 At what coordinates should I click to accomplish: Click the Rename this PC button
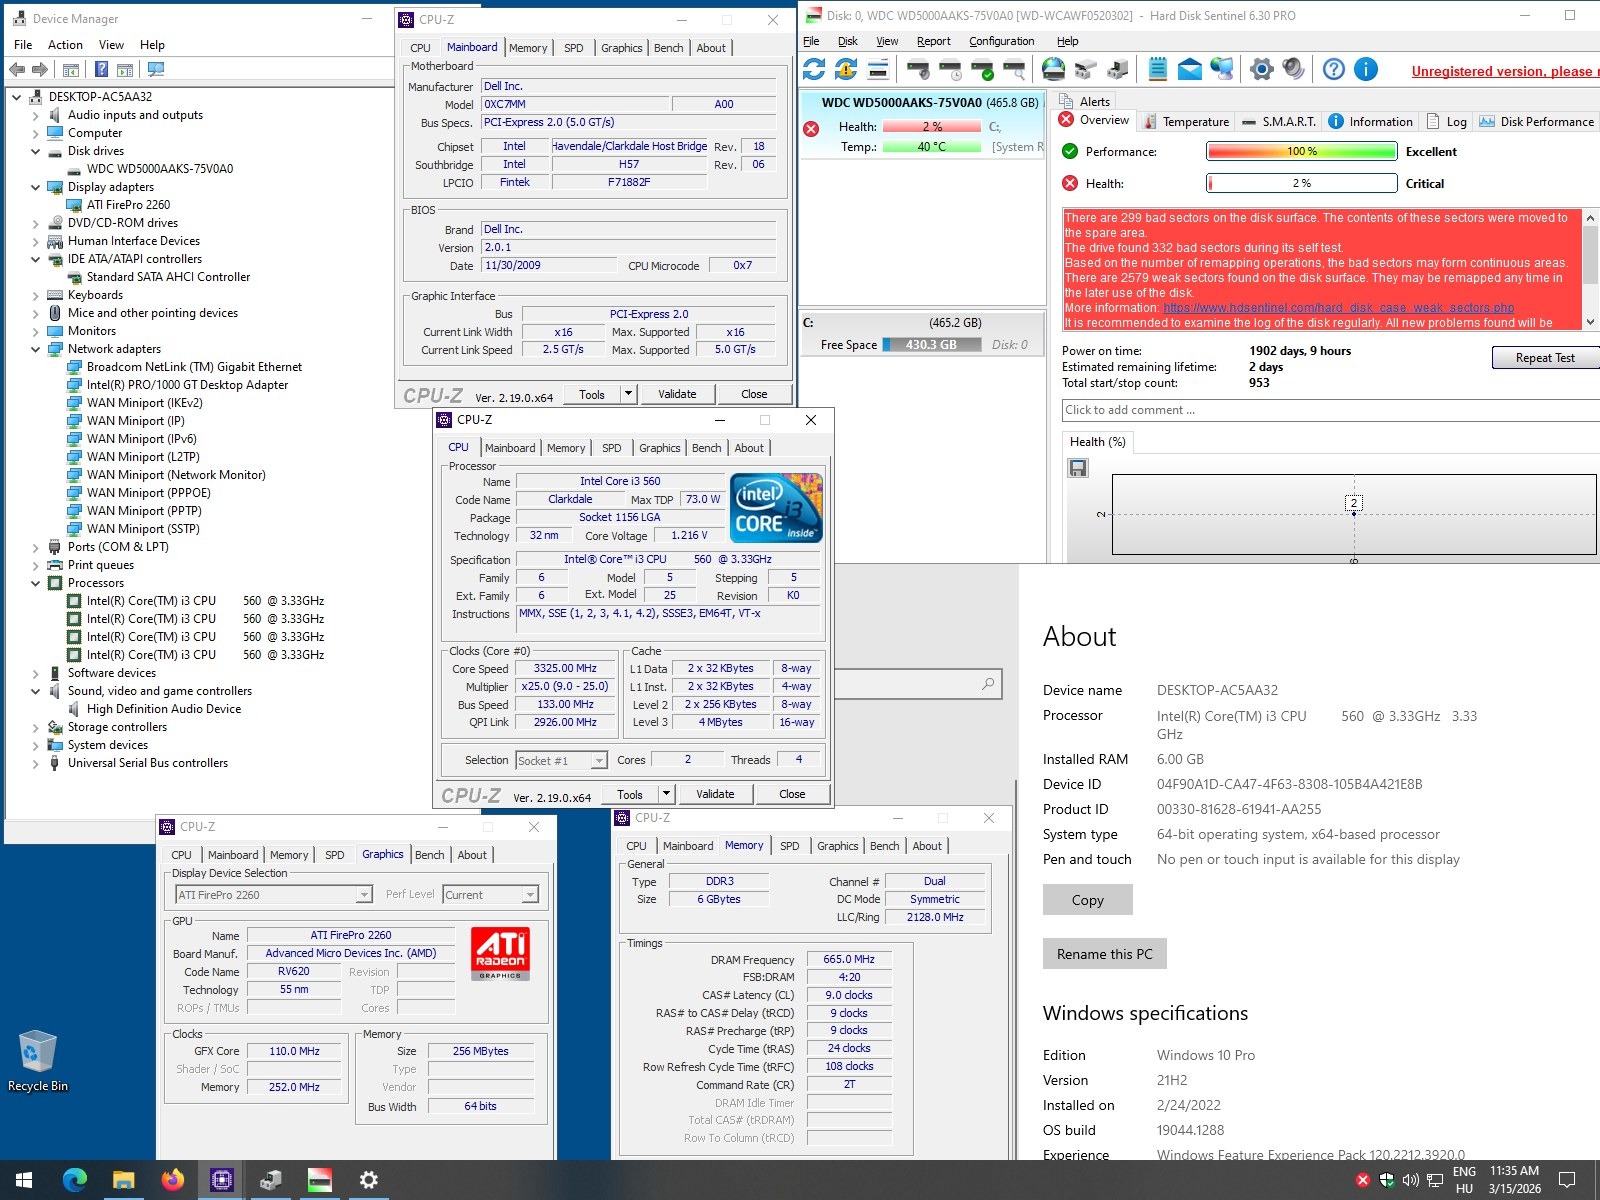point(1104,954)
